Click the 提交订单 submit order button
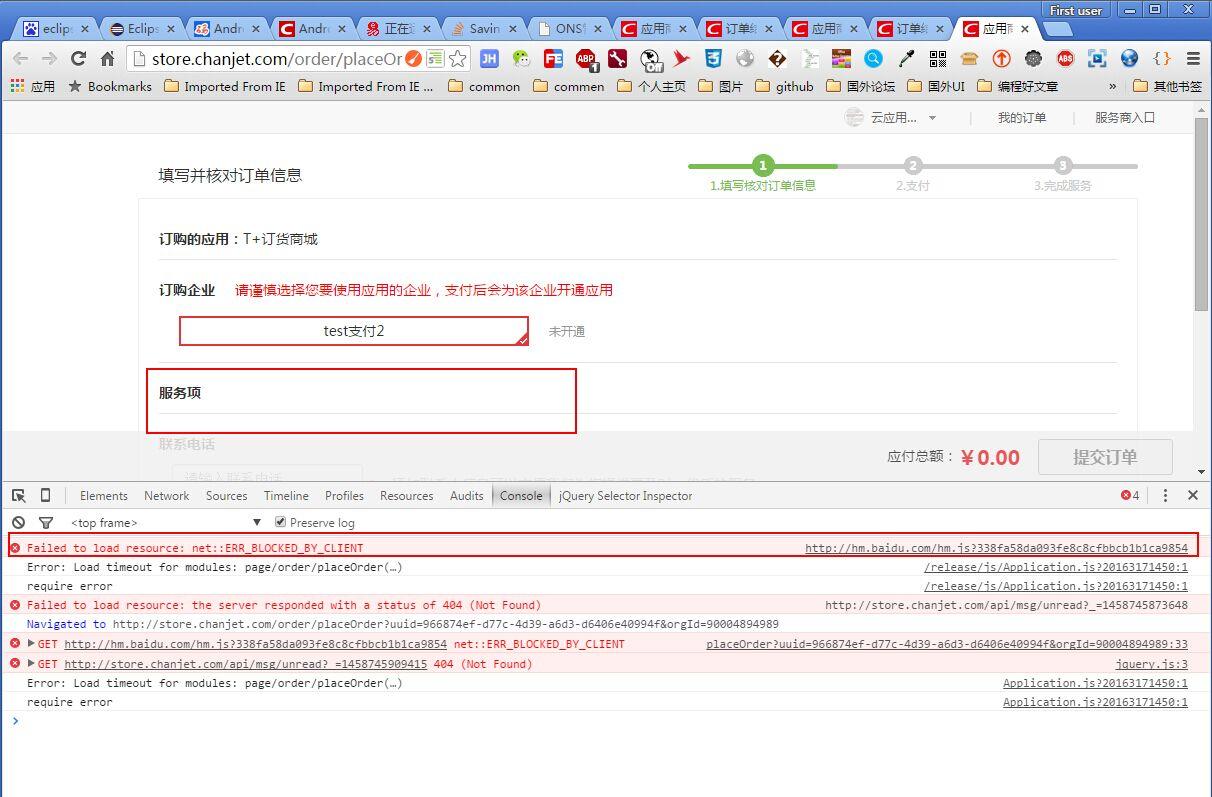The width and height of the screenshot is (1212, 797). (1105, 457)
